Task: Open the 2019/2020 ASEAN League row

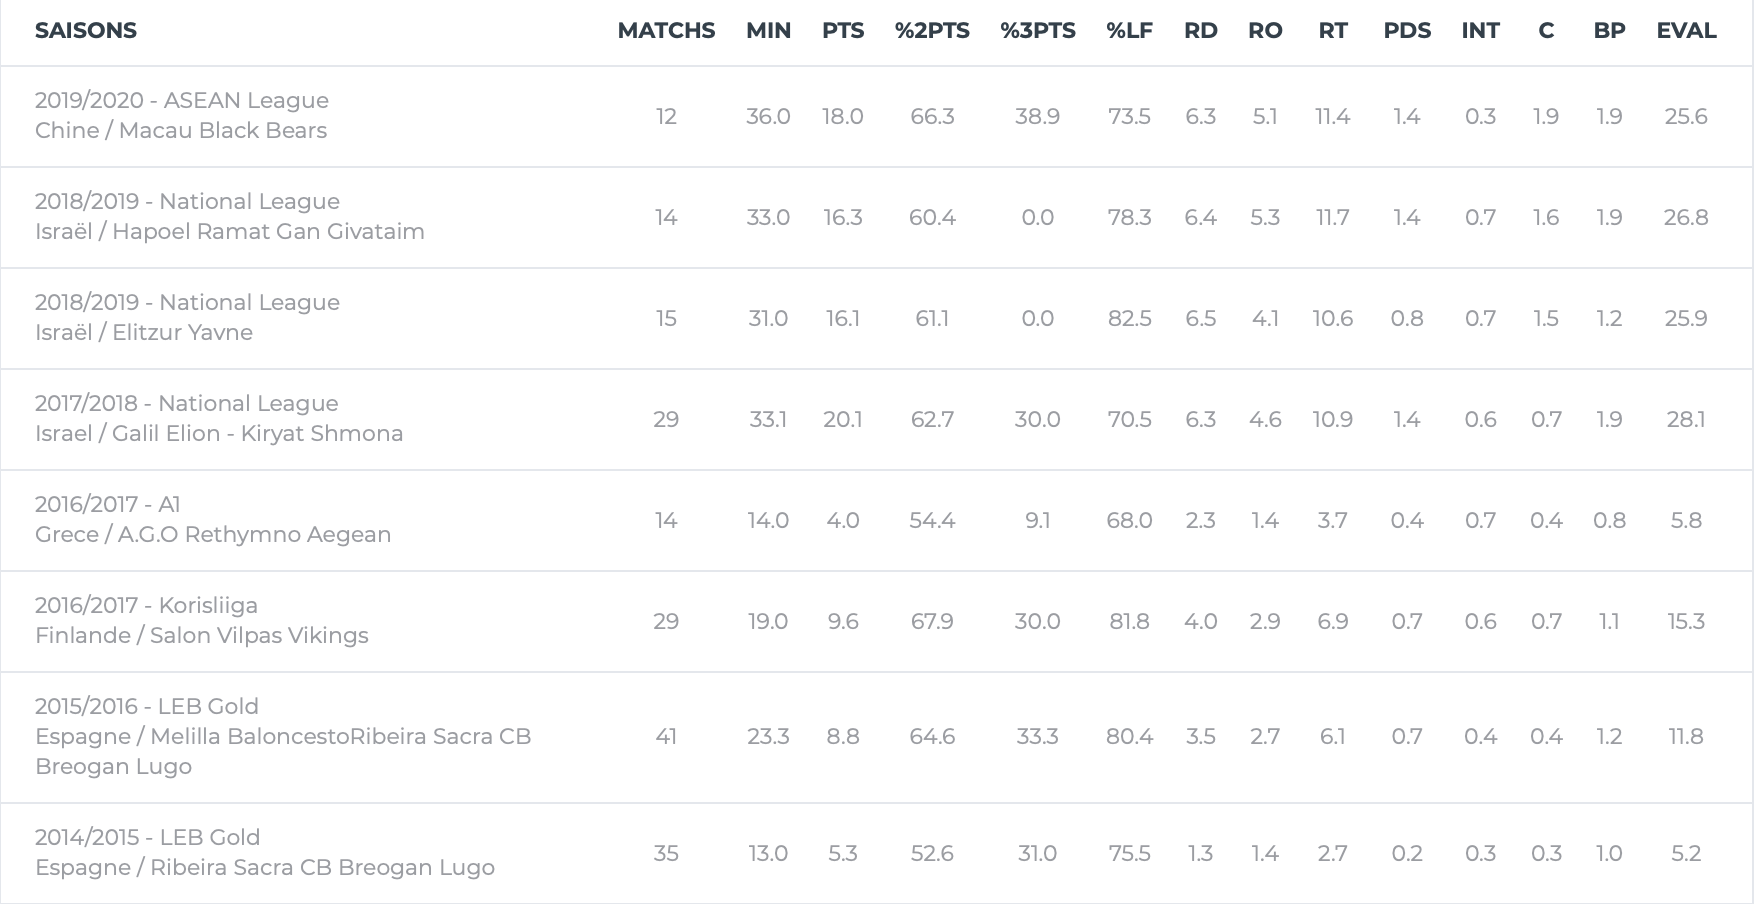Action: 877,117
